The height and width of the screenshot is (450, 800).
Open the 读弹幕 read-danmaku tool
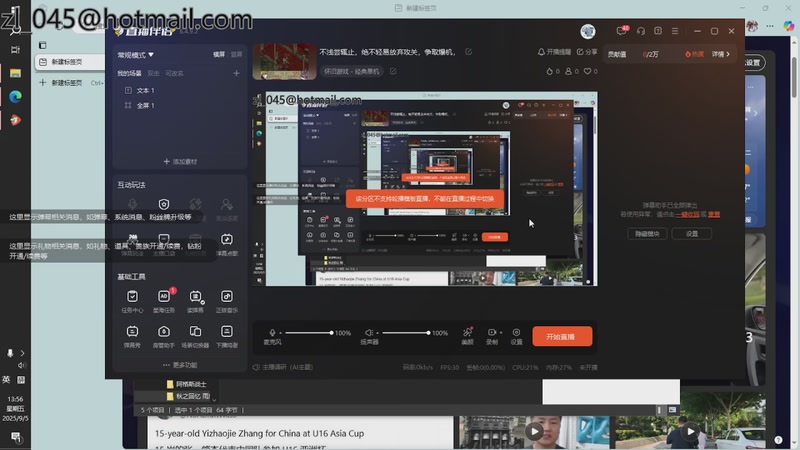pyautogui.click(x=195, y=301)
